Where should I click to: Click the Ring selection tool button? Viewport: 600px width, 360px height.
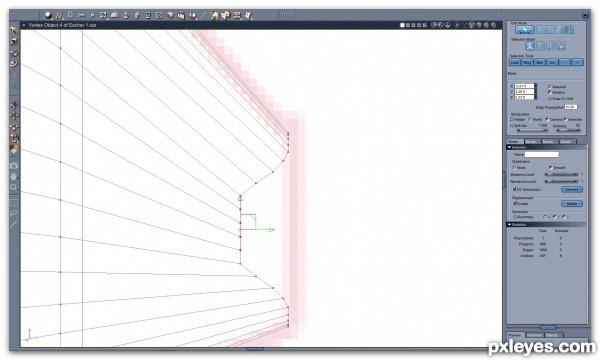coord(527,62)
